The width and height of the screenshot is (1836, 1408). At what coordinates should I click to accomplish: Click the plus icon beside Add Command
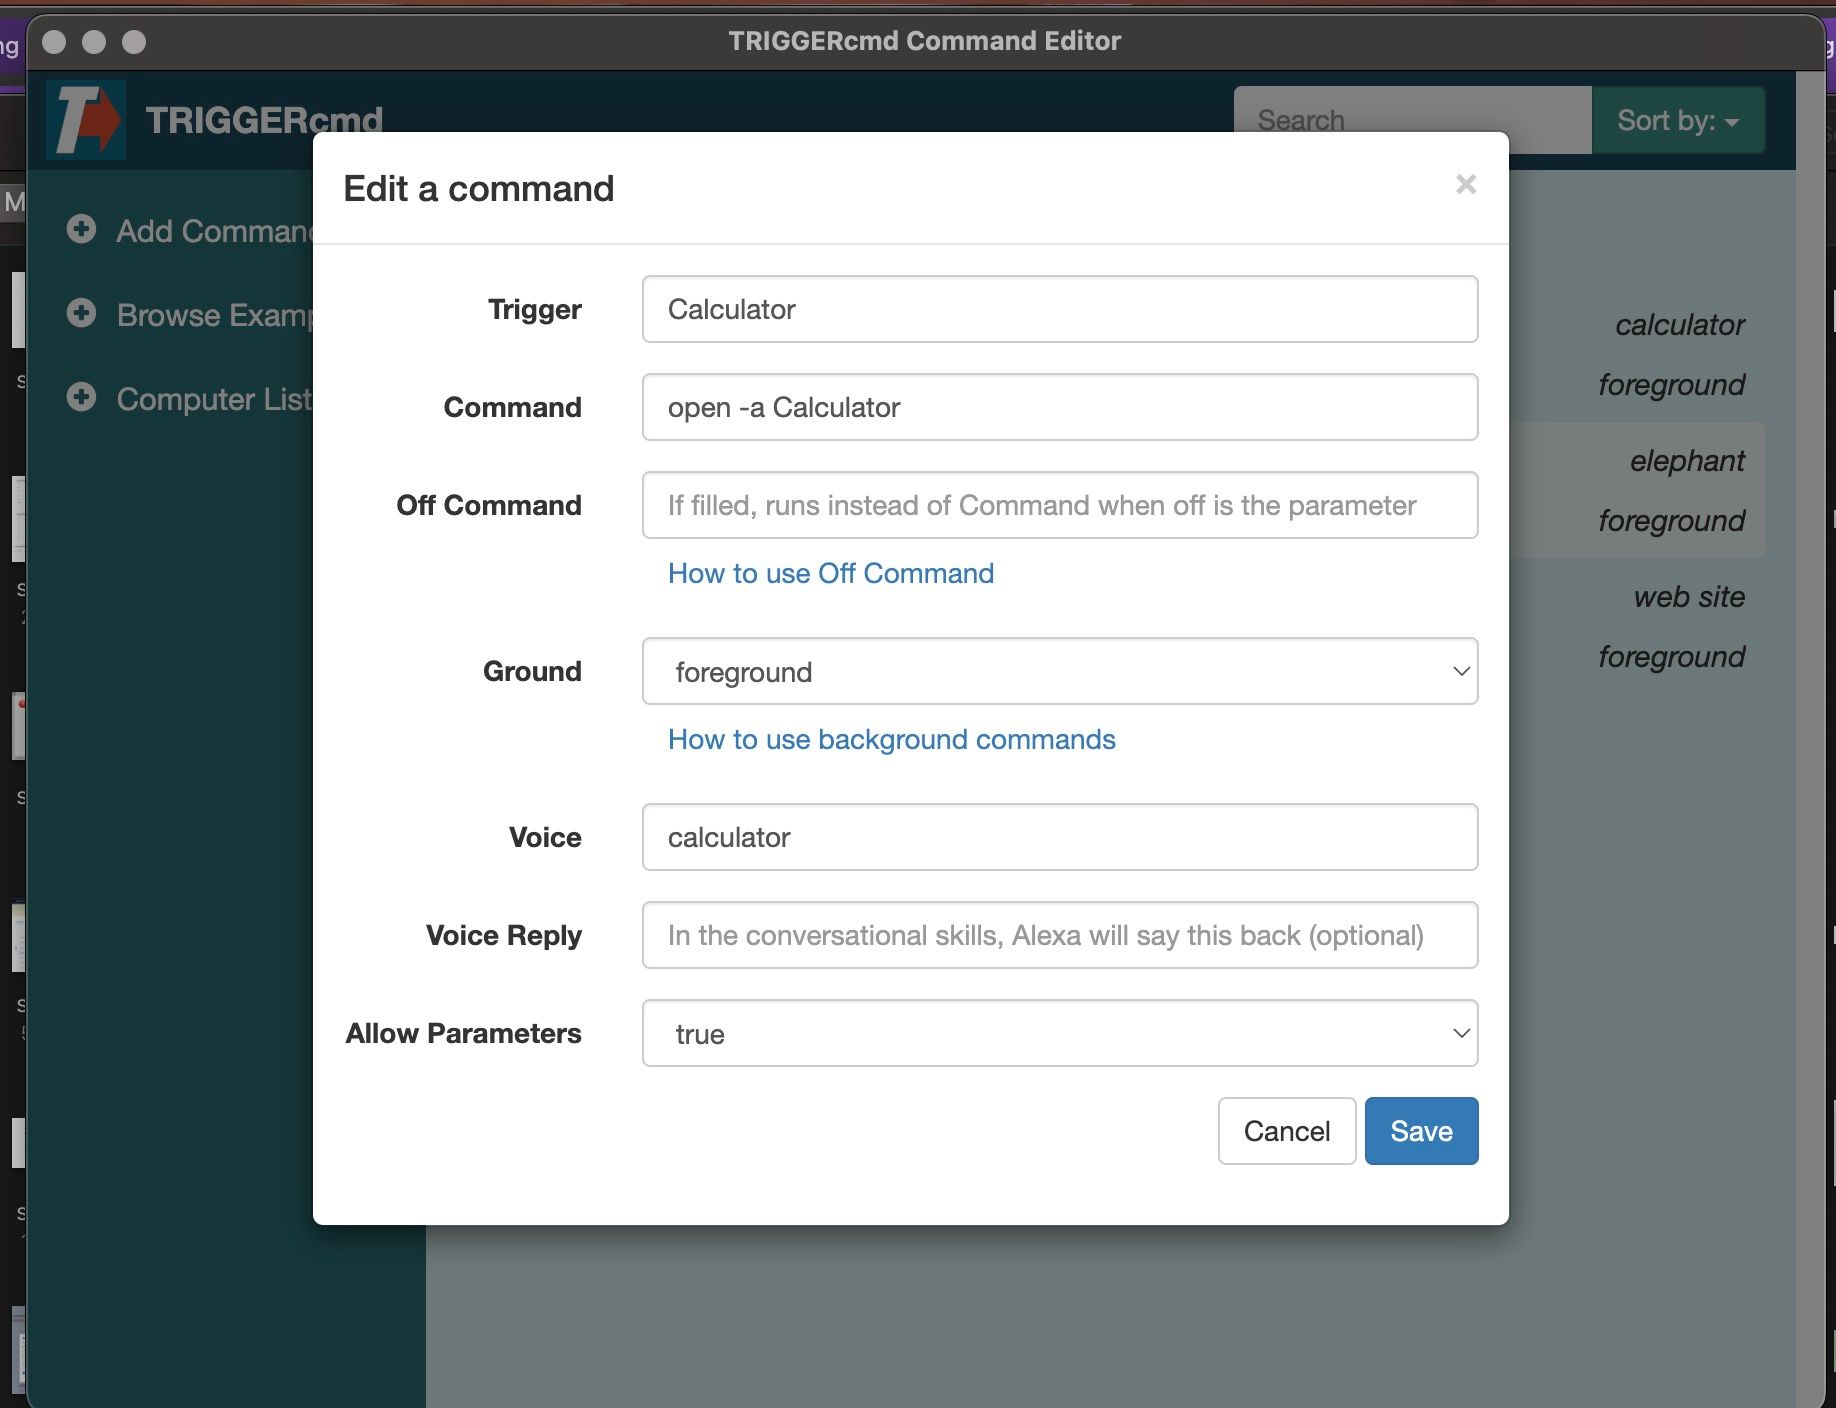pyautogui.click(x=81, y=229)
